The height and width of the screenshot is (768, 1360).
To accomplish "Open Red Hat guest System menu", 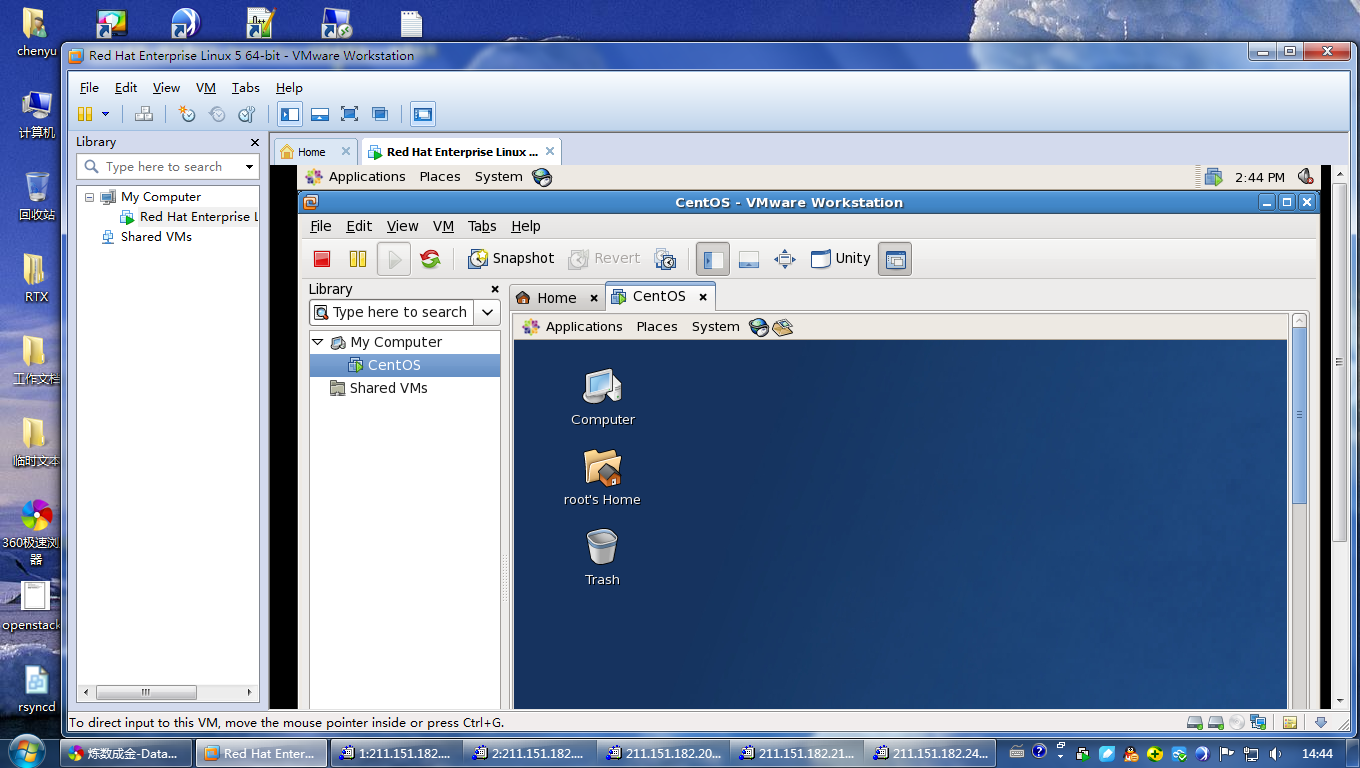I will click(499, 177).
